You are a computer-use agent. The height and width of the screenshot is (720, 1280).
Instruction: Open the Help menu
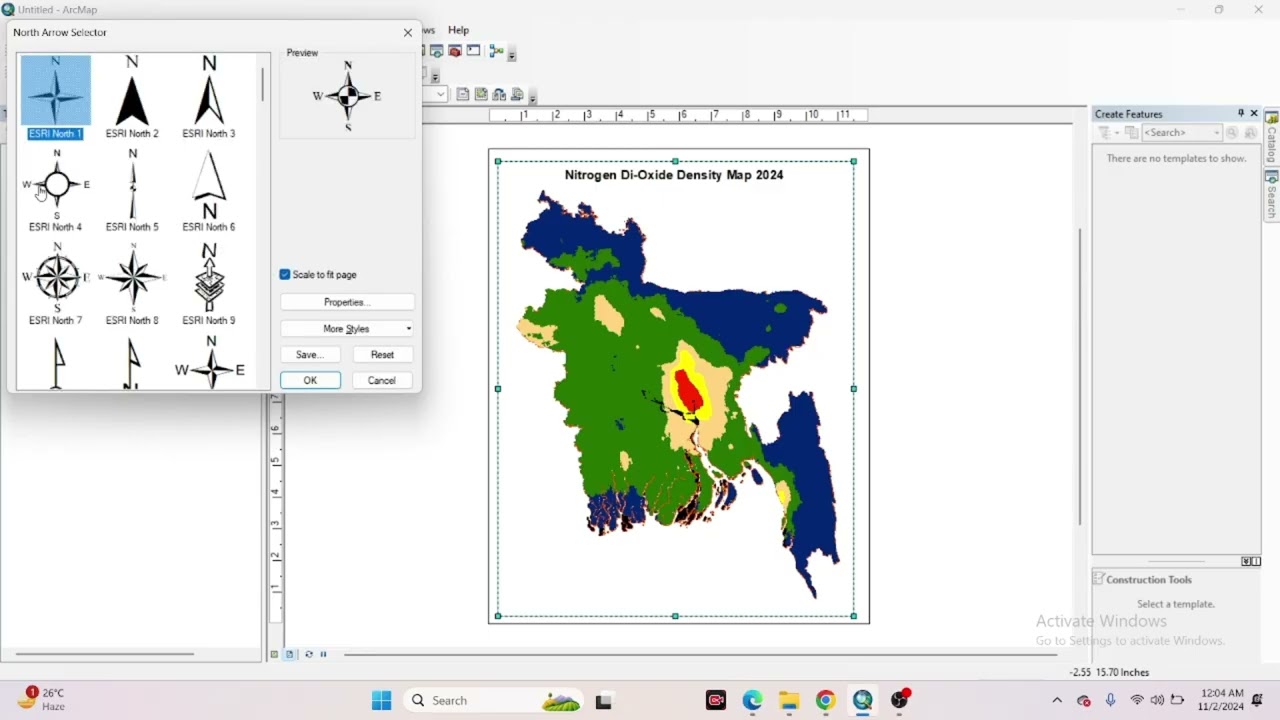point(459,30)
